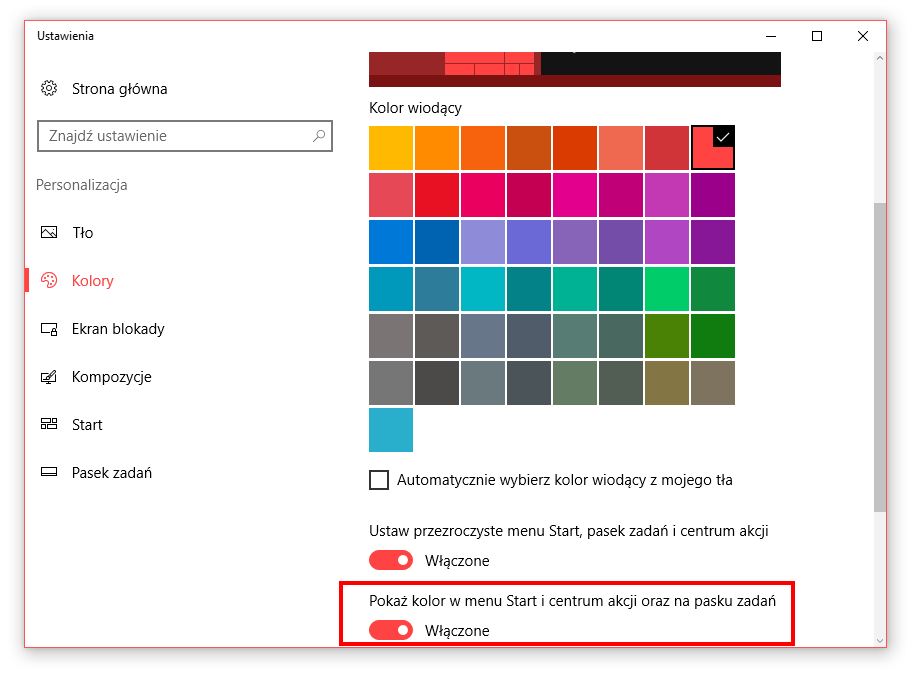Screen dimensions: 918x673
Task: Select the rust brown-orange swatch
Action: point(529,147)
